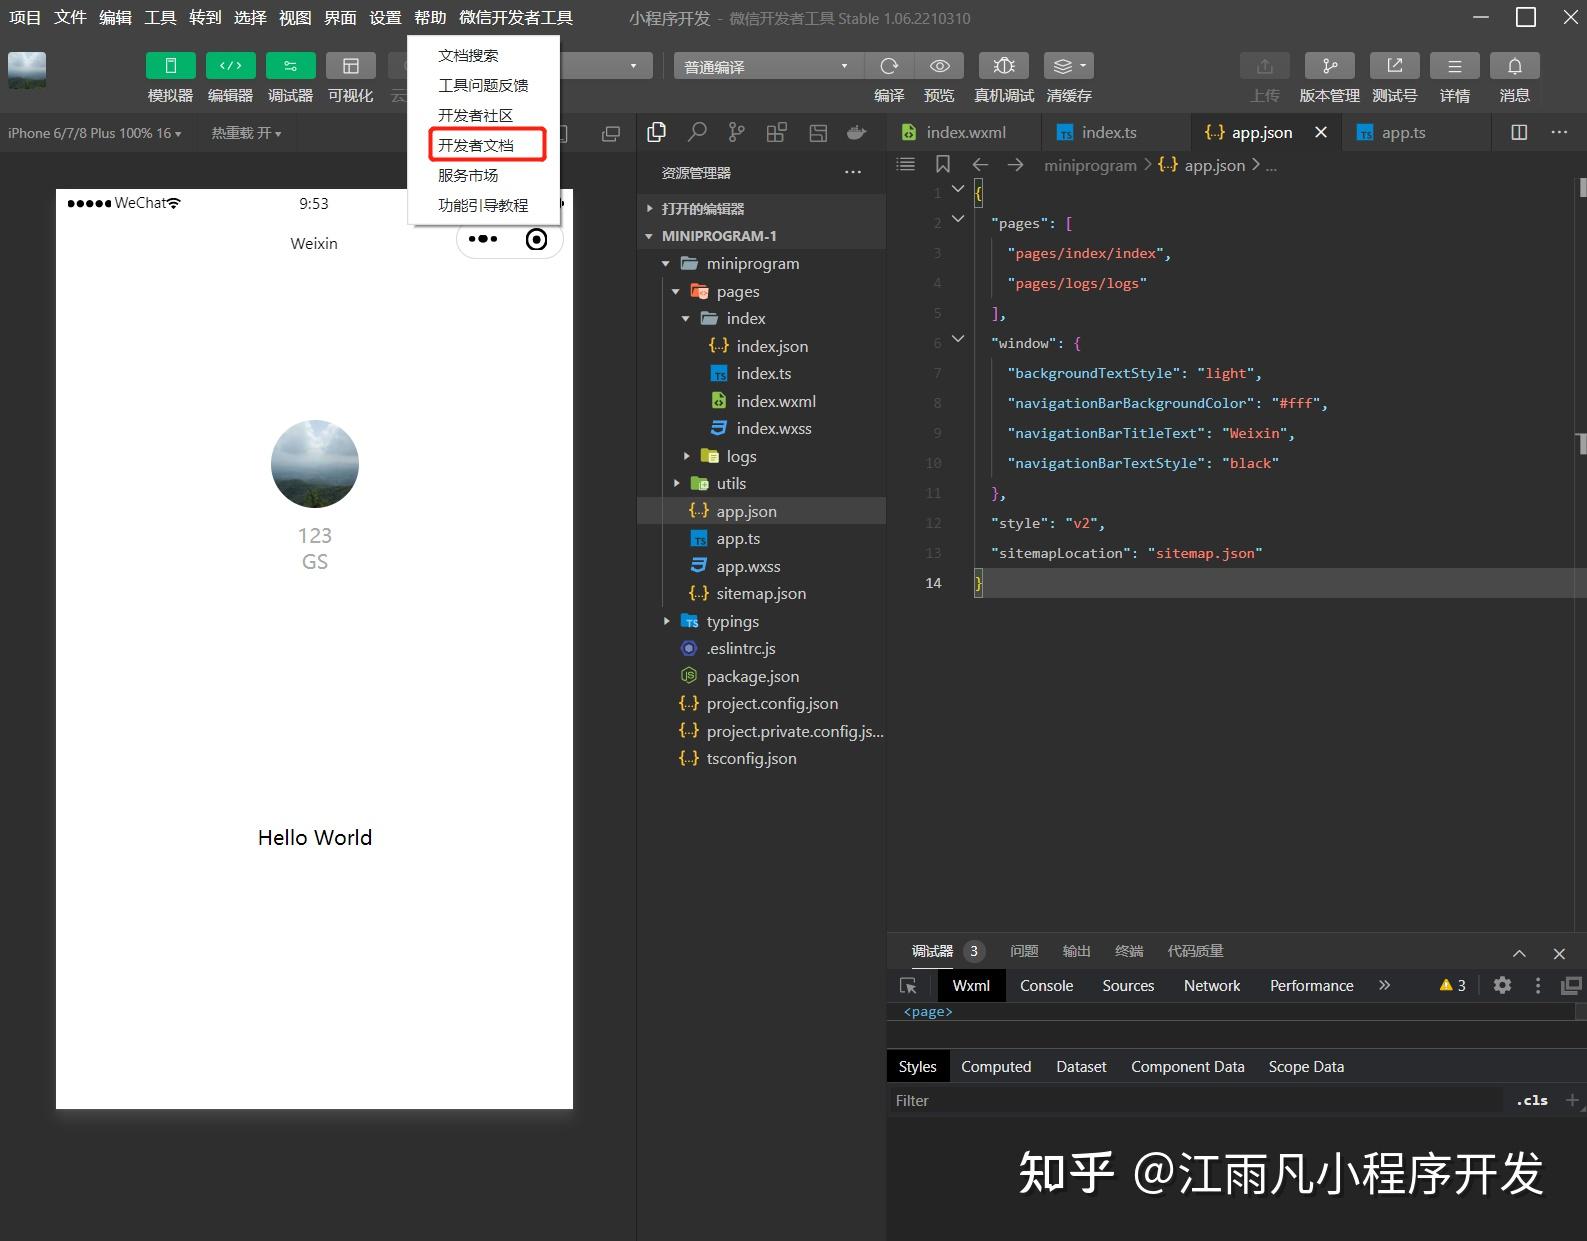Open the clear cache layers icon
The width and height of the screenshot is (1587, 1241).
[1068, 66]
